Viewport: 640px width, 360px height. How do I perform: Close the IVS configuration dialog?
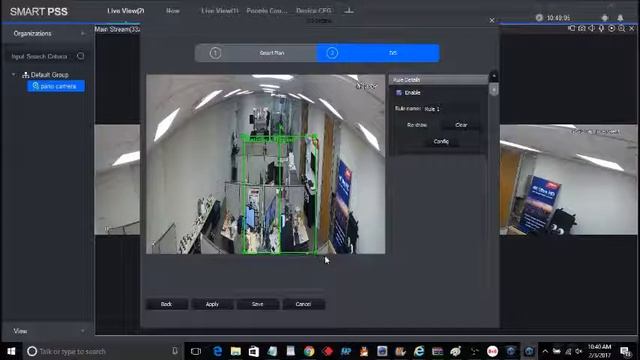point(492,20)
